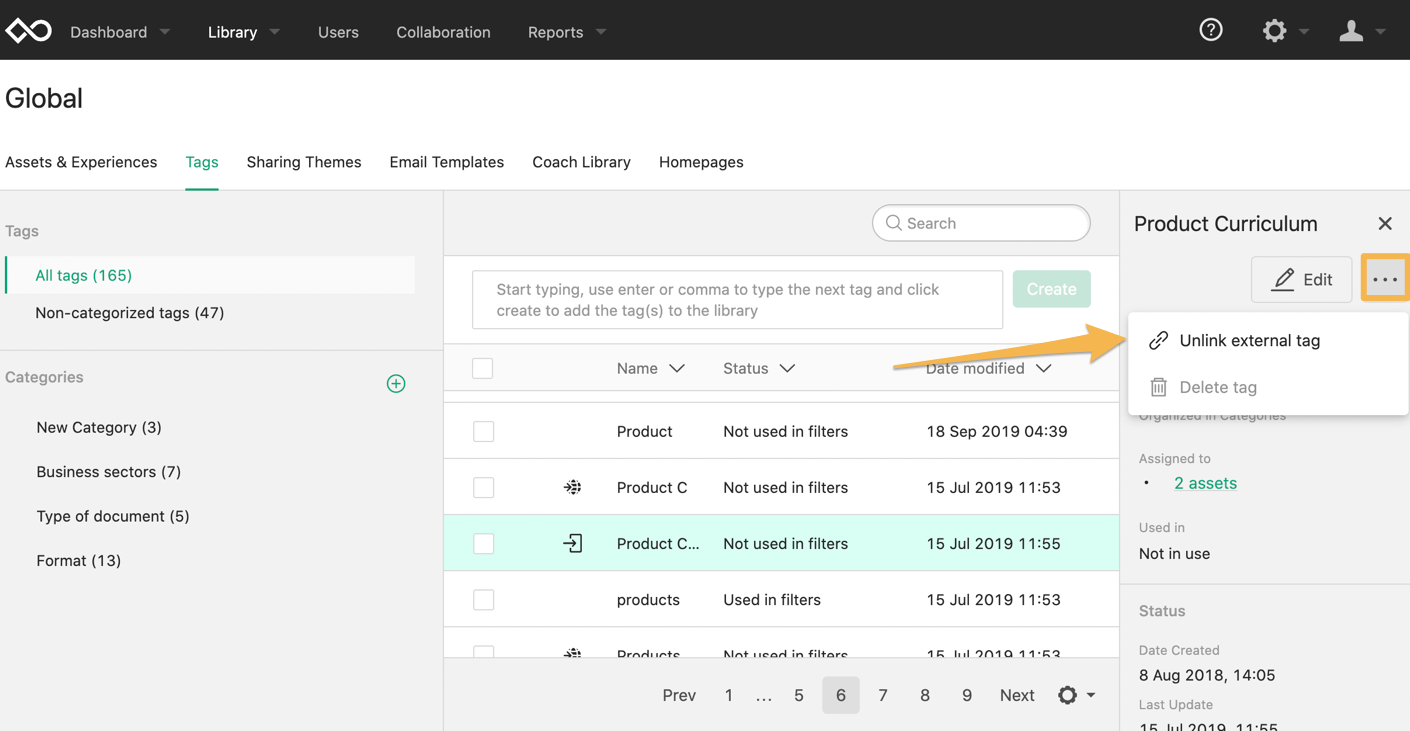Viewport: 1410px width, 731px height.
Task: Select Type of document (5) category
Action: click(x=113, y=516)
